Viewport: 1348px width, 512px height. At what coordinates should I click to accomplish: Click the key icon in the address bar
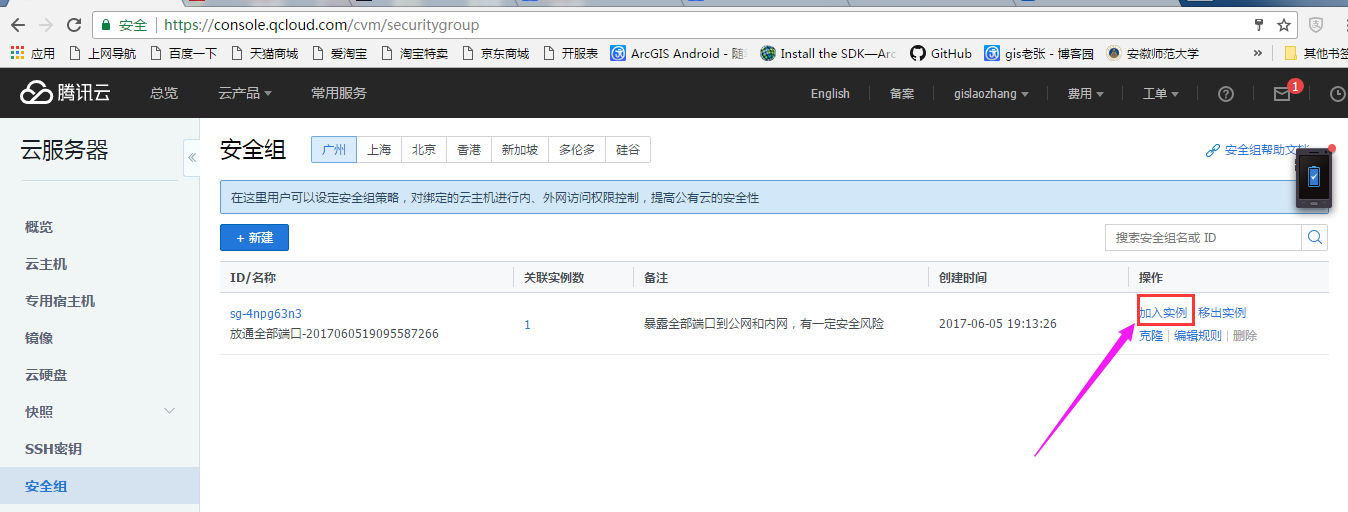click(1258, 25)
